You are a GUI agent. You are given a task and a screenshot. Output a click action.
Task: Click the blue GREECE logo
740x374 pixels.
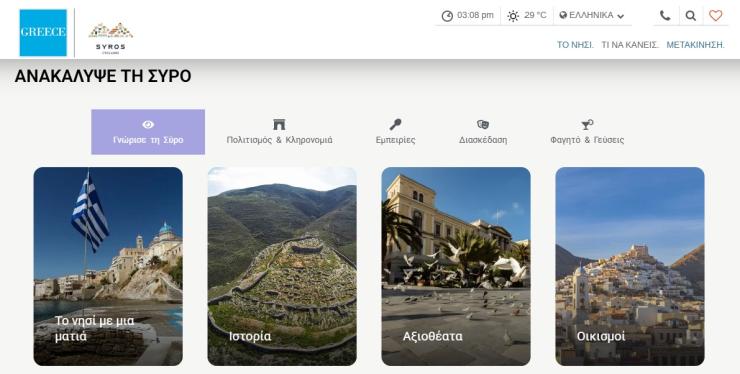pyautogui.click(x=43, y=33)
